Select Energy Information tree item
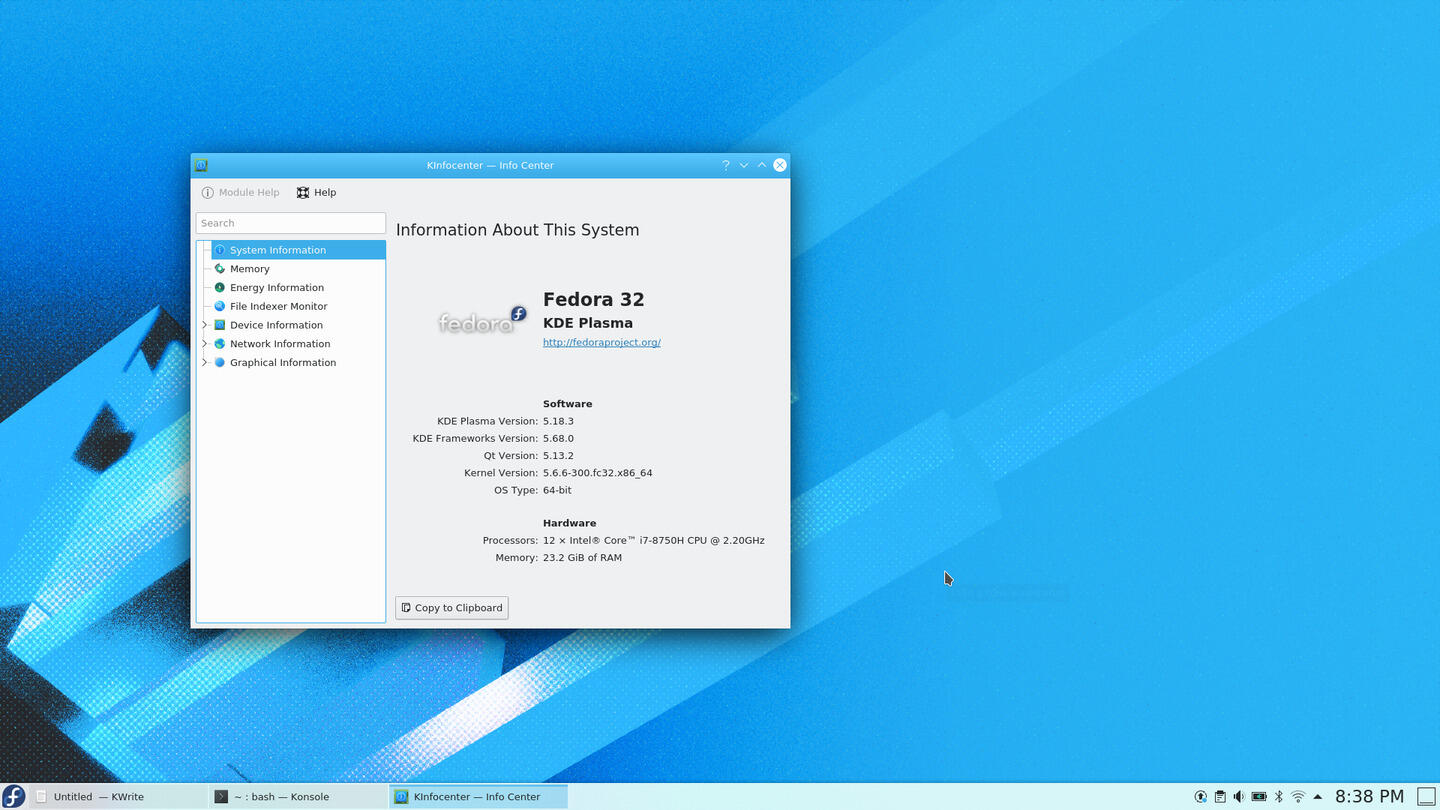 (298, 287)
